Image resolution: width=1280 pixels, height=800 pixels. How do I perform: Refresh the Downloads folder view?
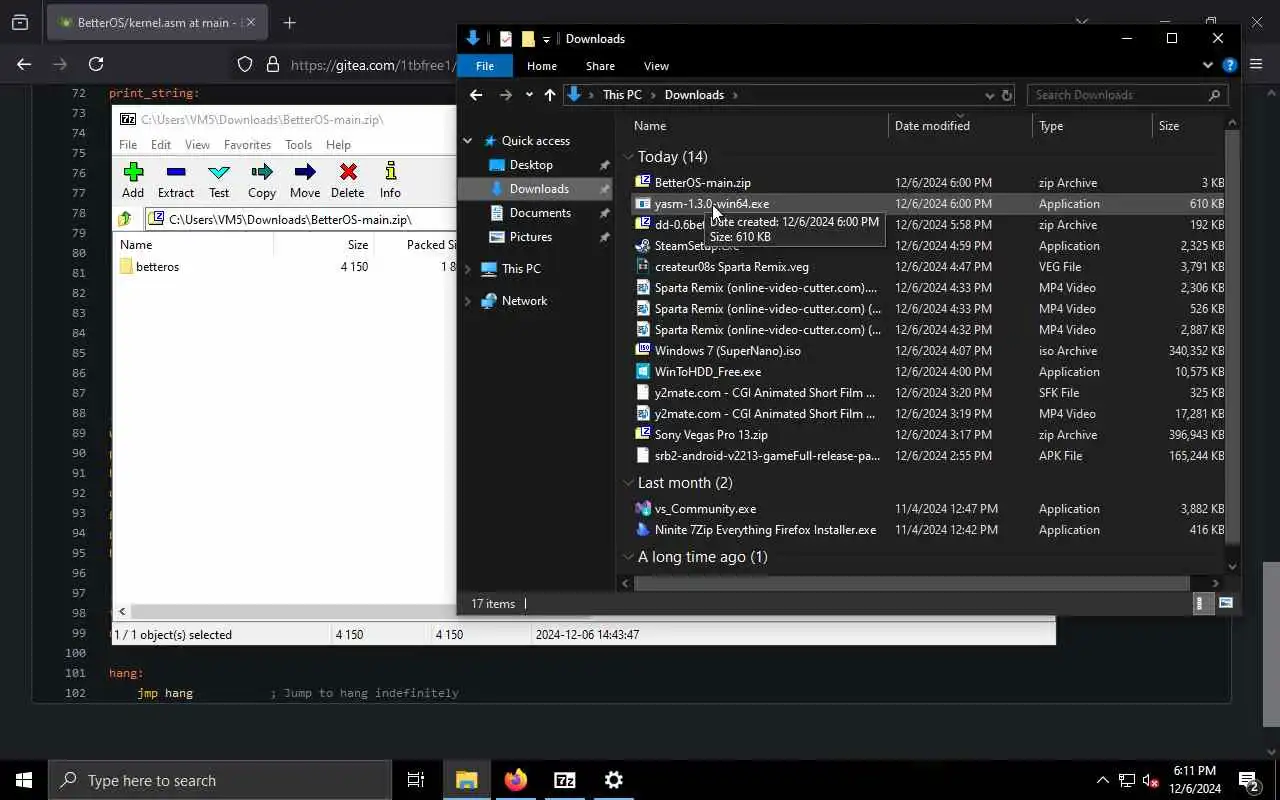coord(1007,95)
